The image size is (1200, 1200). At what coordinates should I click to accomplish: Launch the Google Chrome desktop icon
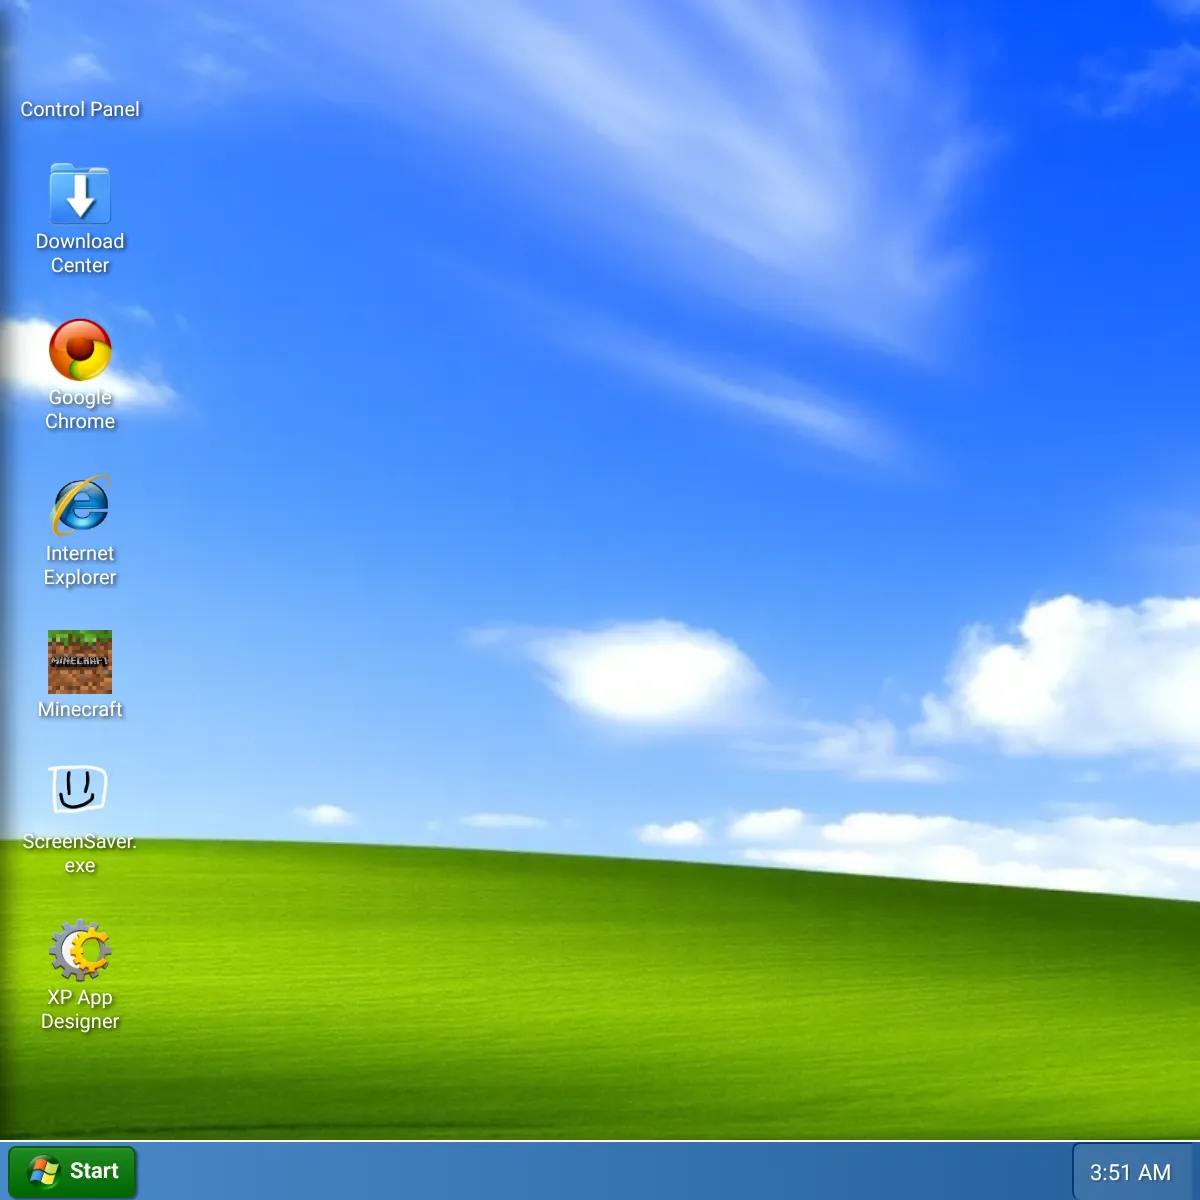pyautogui.click(x=80, y=350)
